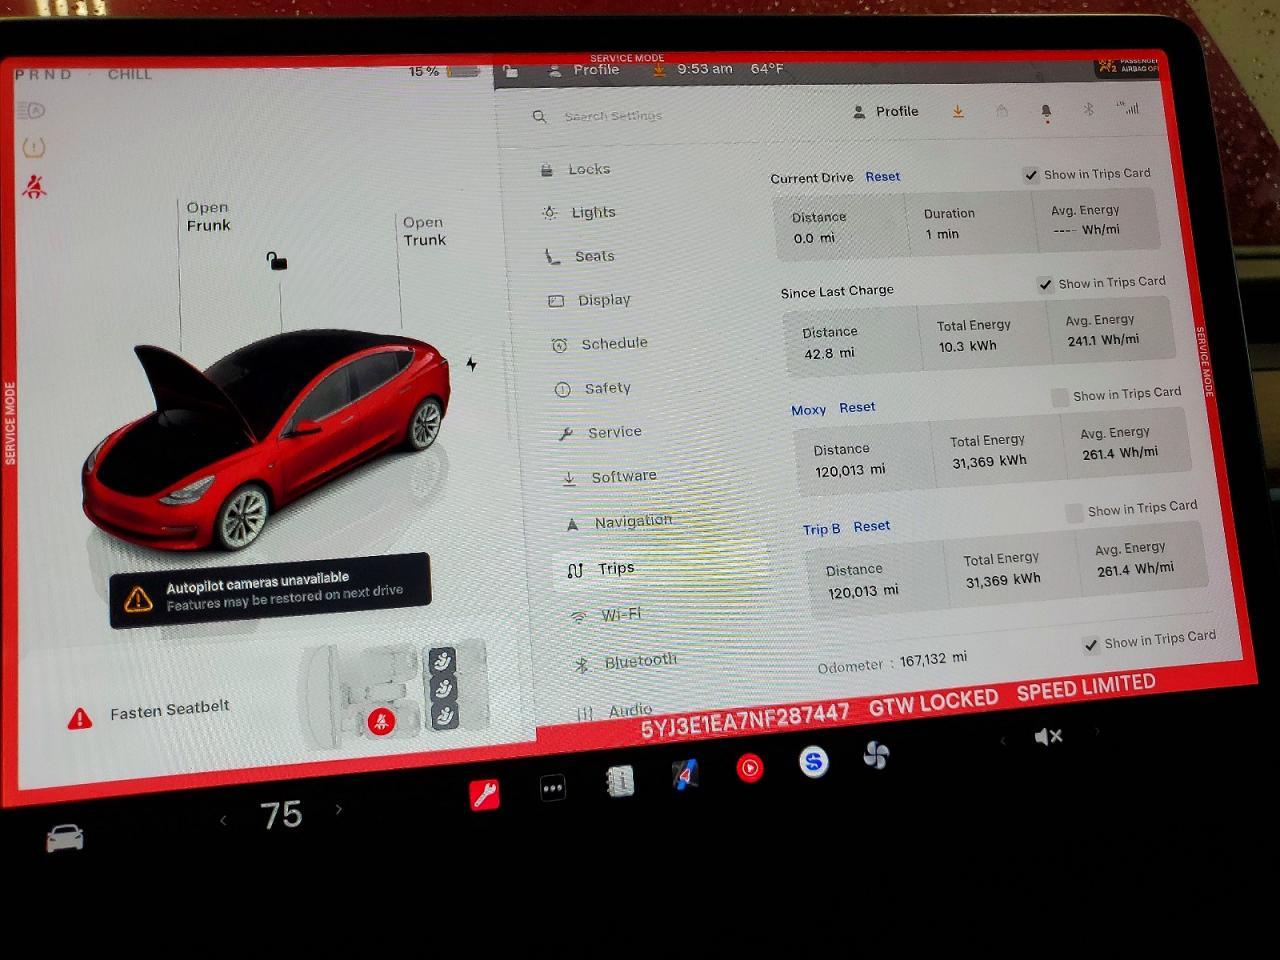Decrease temperature with left chevron
The image size is (1280, 960).
coord(223,821)
